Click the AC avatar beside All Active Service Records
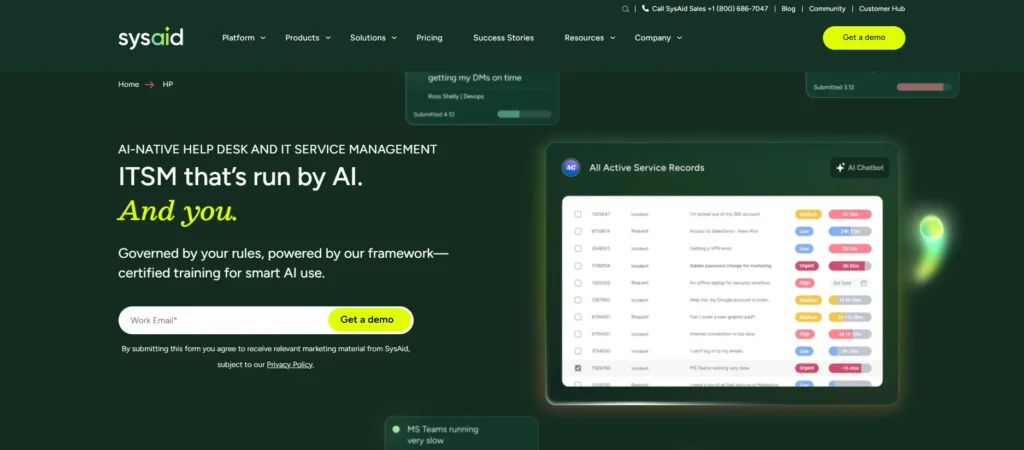The image size is (1024, 450). tap(571, 167)
